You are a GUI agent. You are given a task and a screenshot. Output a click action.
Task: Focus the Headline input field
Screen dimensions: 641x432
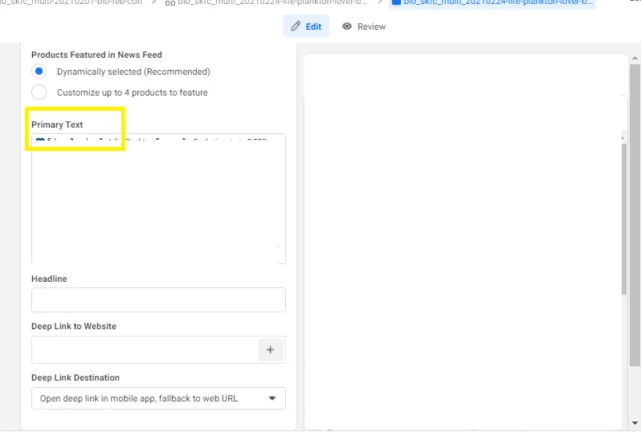(x=158, y=300)
